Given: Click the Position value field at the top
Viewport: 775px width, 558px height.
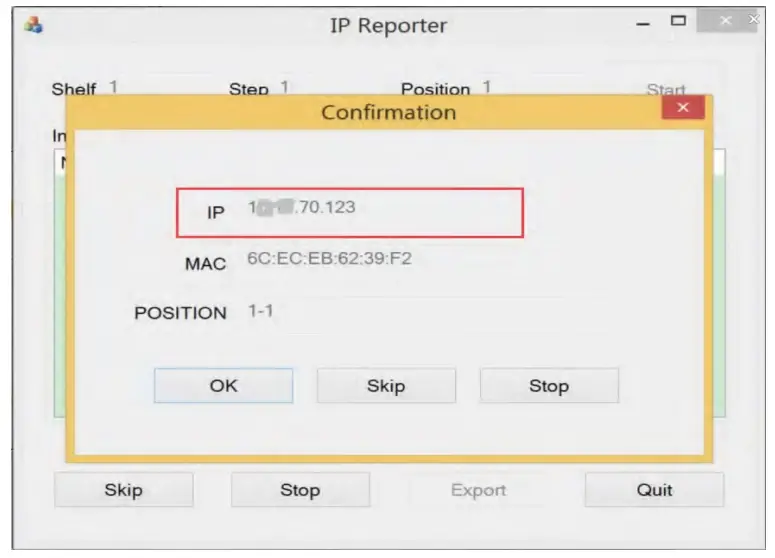Looking at the screenshot, I should tap(487, 87).
